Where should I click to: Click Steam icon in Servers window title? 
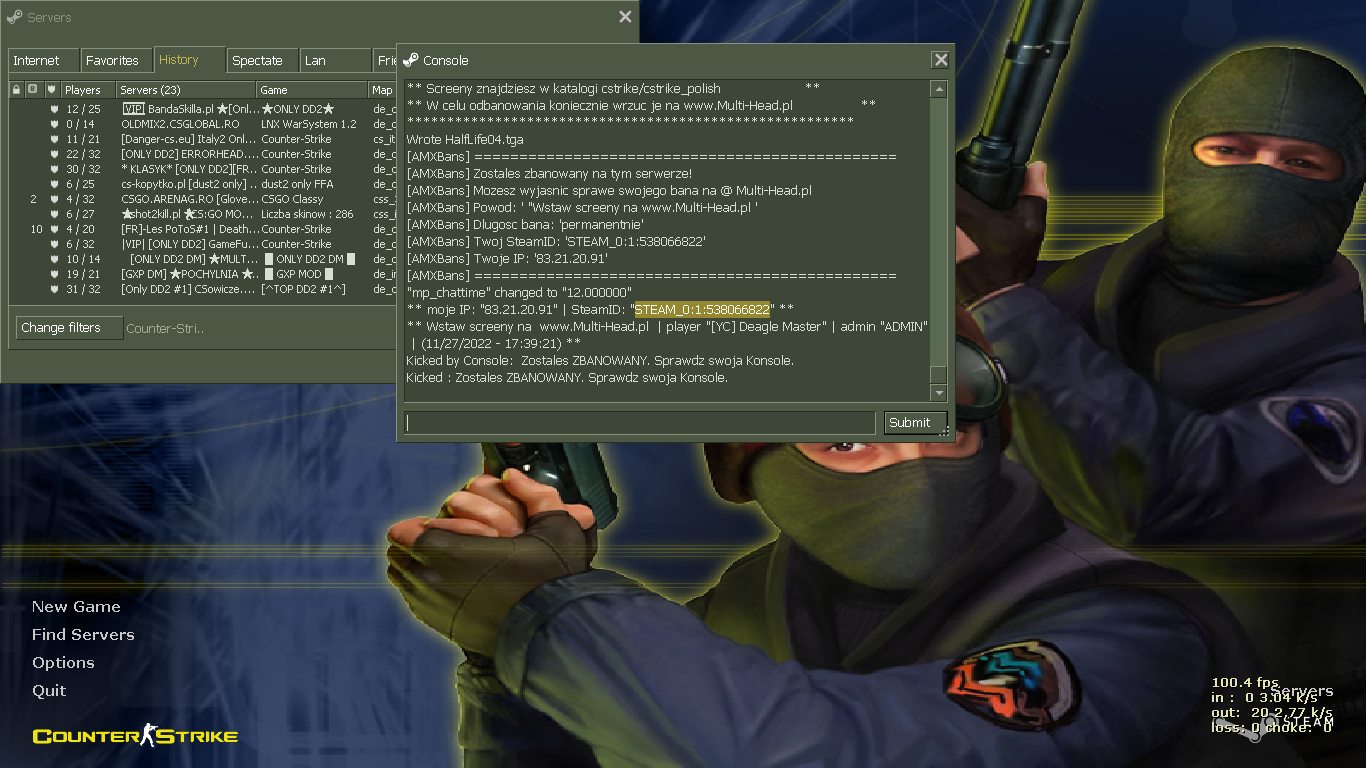pyautogui.click(x=14, y=17)
